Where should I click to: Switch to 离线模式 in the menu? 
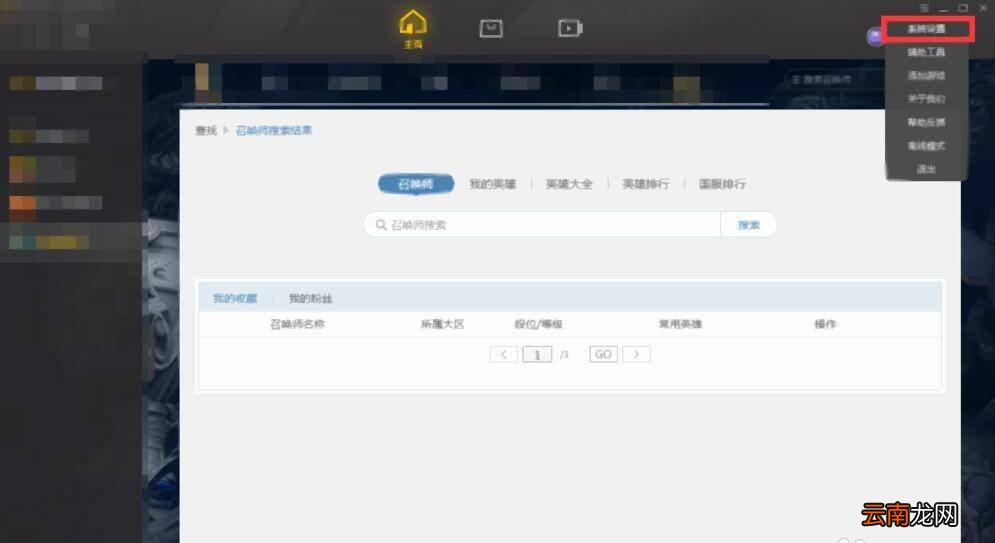click(x=926, y=146)
